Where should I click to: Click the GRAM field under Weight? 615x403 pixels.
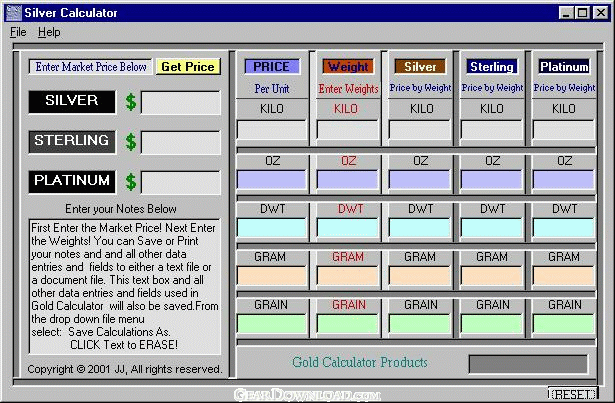click(348, 276)
